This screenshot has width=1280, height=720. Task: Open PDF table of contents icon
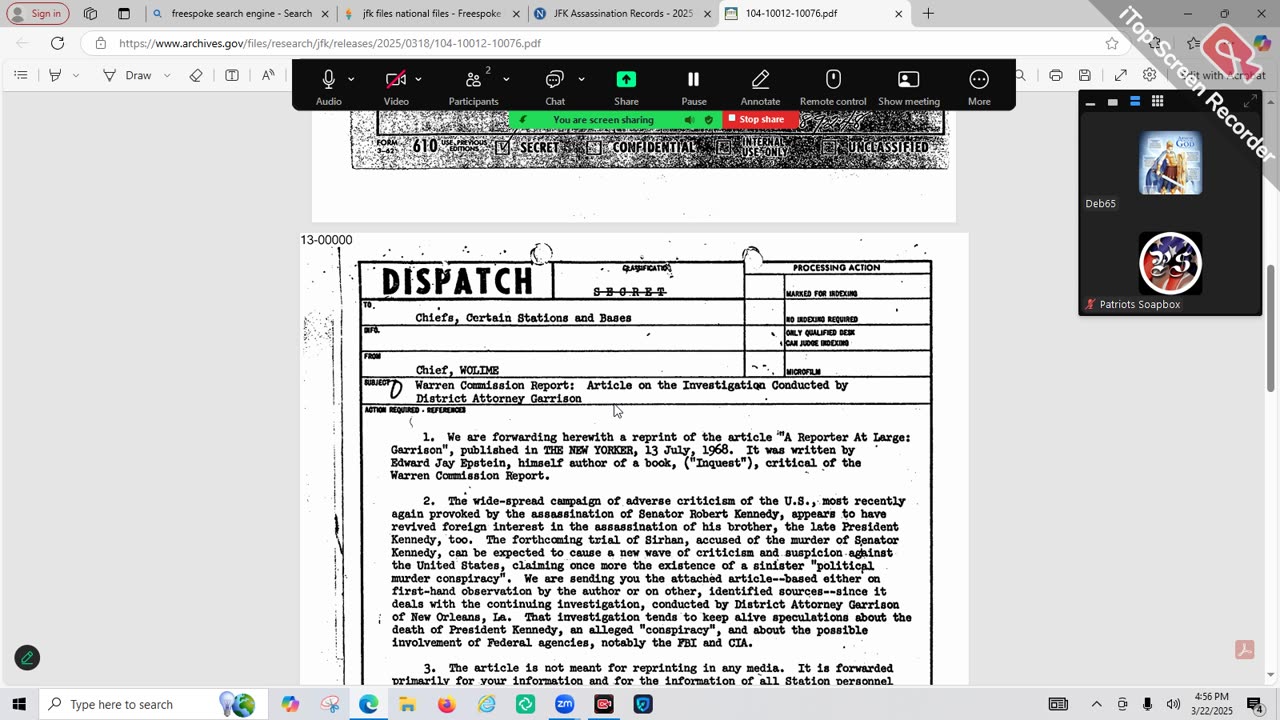pyautogui.click(x=20, y=75)
